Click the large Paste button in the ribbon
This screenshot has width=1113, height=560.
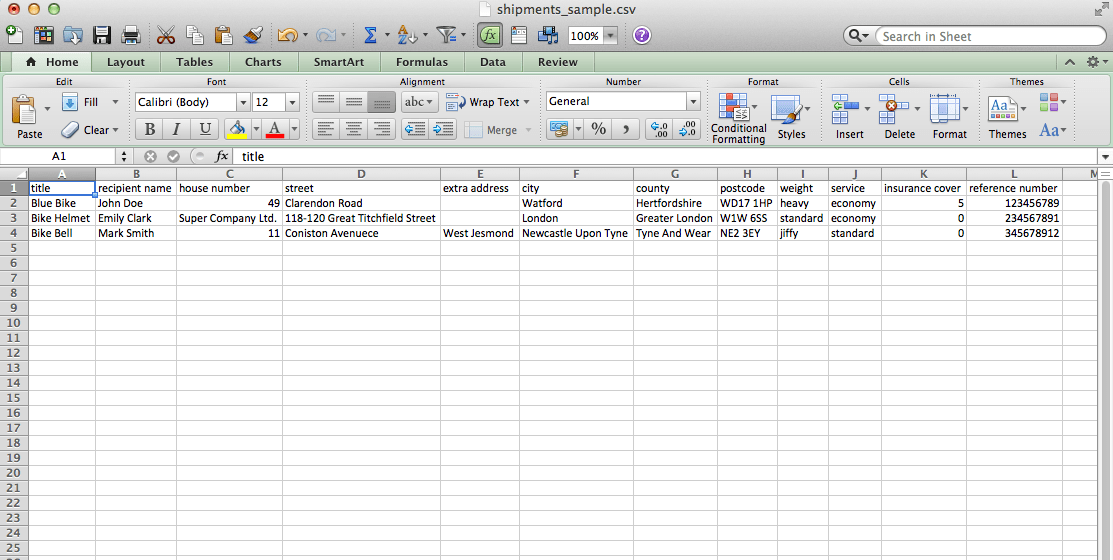(x=29, y=116)
